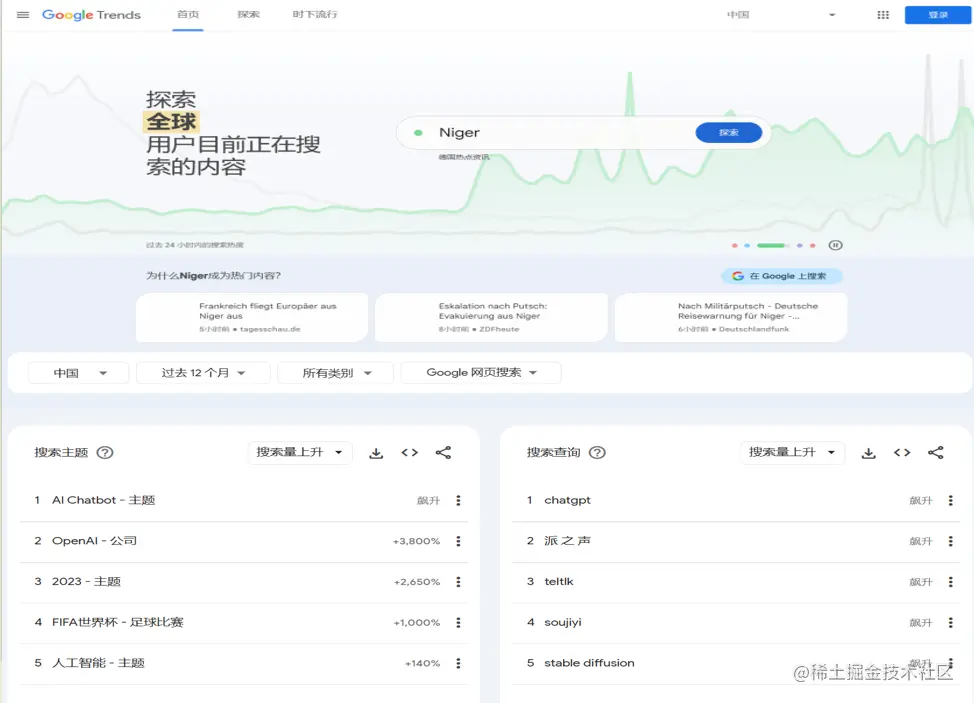Image resolution: width=974 pixels, height=703 pixels.
Task: Open the Google apps grid
Action: click(x=883, y=15)
